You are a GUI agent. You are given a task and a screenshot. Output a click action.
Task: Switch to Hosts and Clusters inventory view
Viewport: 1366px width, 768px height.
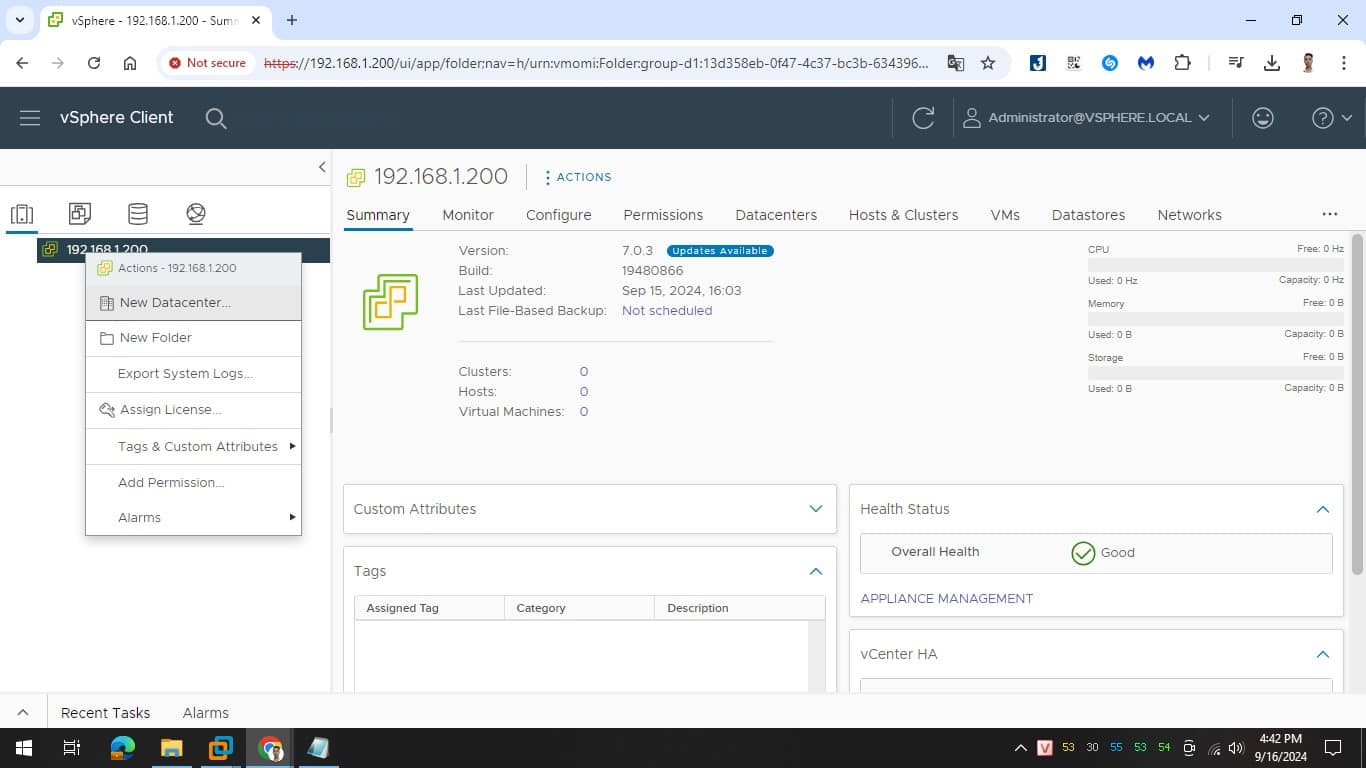pyautogui.click(x=22, y=213)
